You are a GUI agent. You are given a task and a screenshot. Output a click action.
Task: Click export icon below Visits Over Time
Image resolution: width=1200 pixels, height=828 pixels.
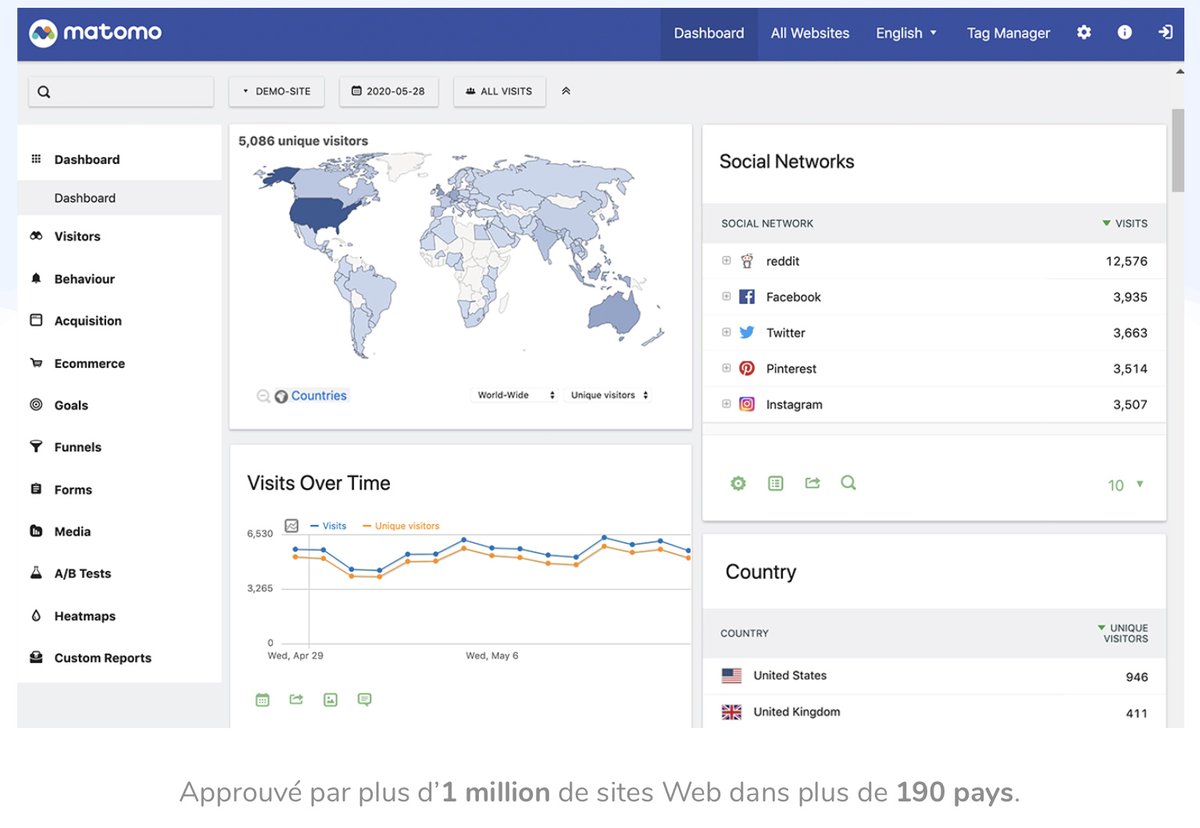click(296, 700)
